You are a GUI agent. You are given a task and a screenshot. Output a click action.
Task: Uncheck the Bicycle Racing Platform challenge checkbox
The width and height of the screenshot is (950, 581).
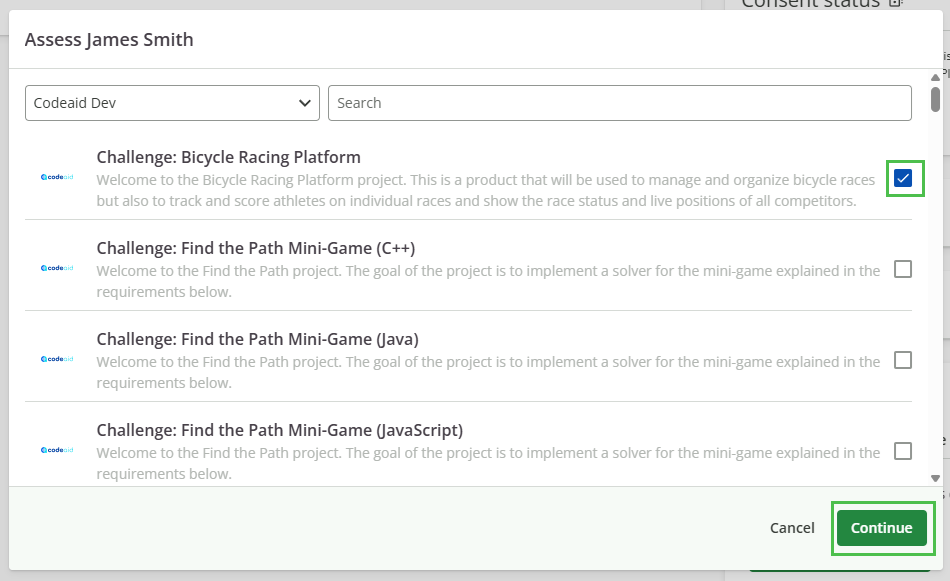pyautogui.click(x=903, y=178)
